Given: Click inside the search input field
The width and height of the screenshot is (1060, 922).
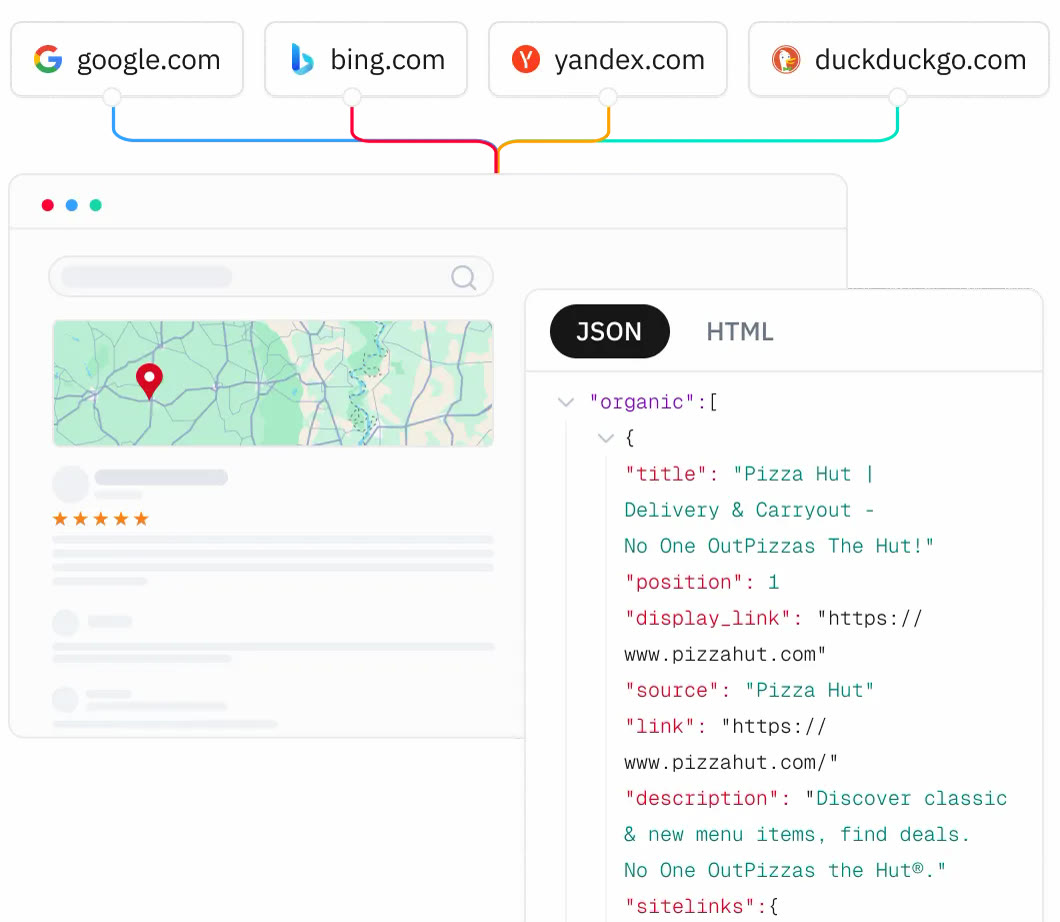Looking at the screenshot, I should tap(270, 276).
